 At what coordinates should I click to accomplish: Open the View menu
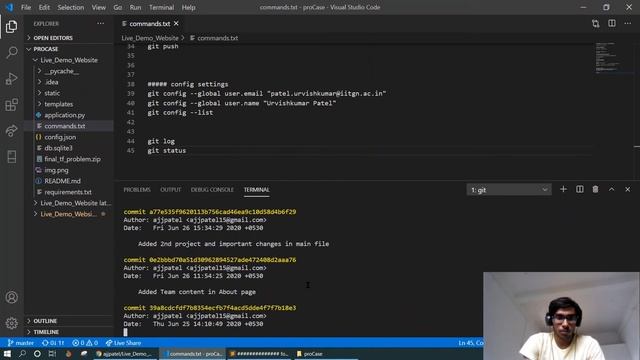98,7
